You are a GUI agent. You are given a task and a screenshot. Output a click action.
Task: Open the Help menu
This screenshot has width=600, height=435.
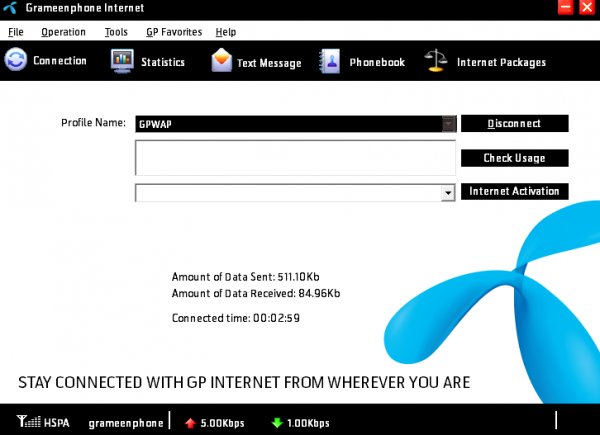click(x=226, y=32)
